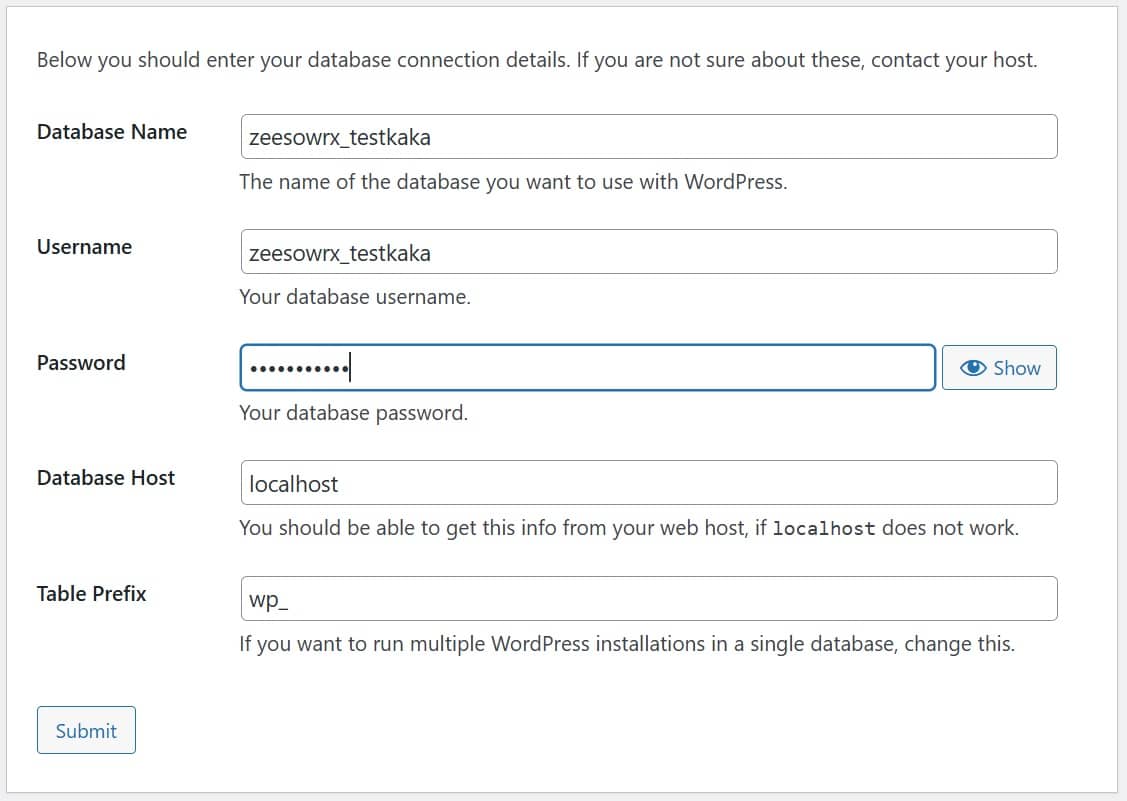The width and height of the screenshot is (1127, 801).
Task: Click the Table Prefix label
Action: [92, 593]
